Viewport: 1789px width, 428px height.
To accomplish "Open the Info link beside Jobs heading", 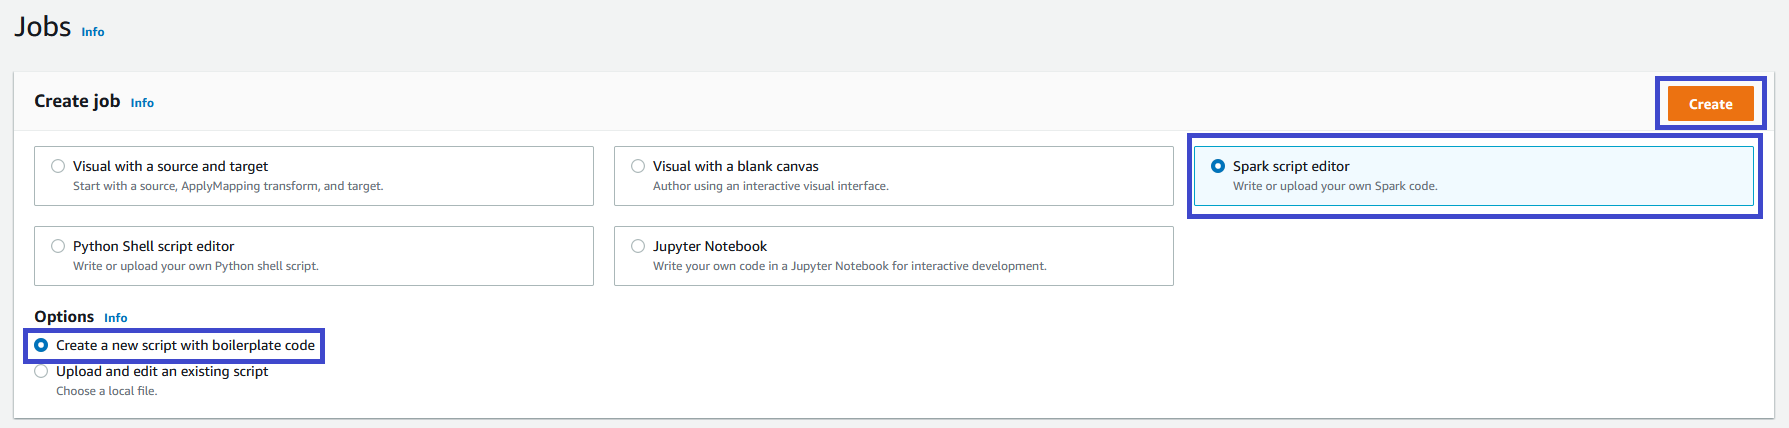I will [93, 32].
